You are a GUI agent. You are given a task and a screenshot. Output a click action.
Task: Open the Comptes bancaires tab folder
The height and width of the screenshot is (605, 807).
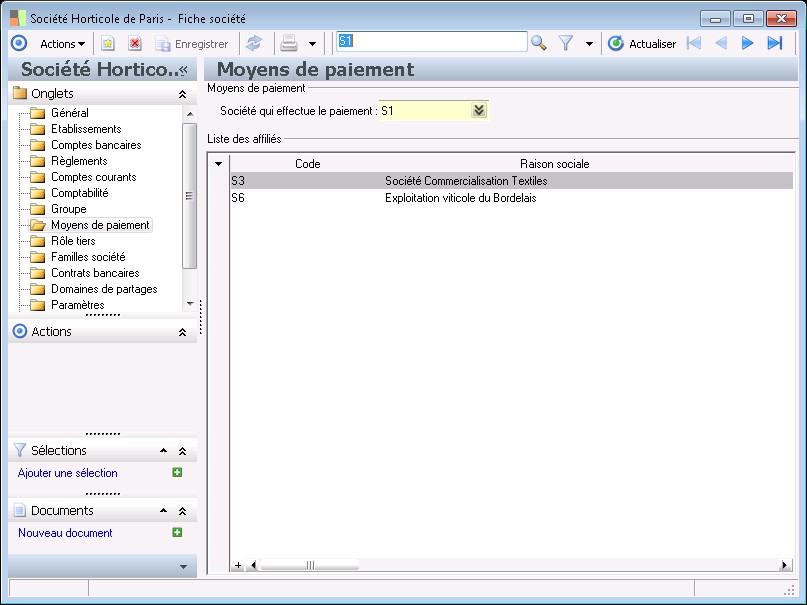(x=96, y=145)
